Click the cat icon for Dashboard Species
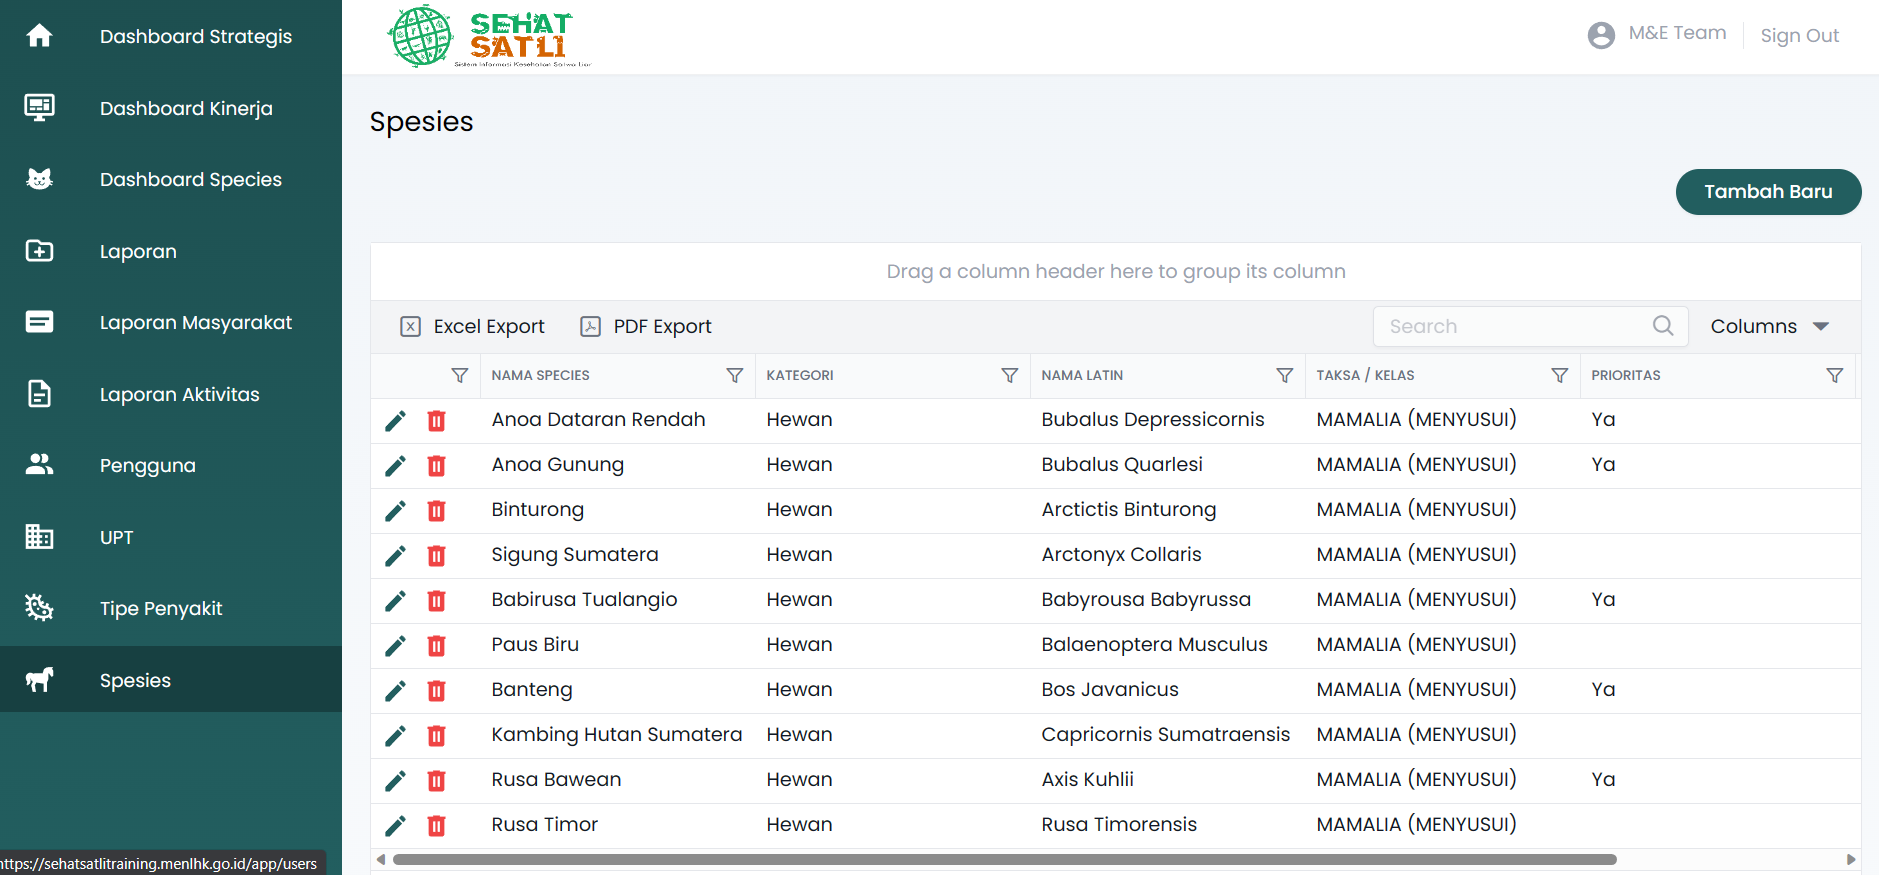This screenshot has width=1879, height=875. coord(39,179)
